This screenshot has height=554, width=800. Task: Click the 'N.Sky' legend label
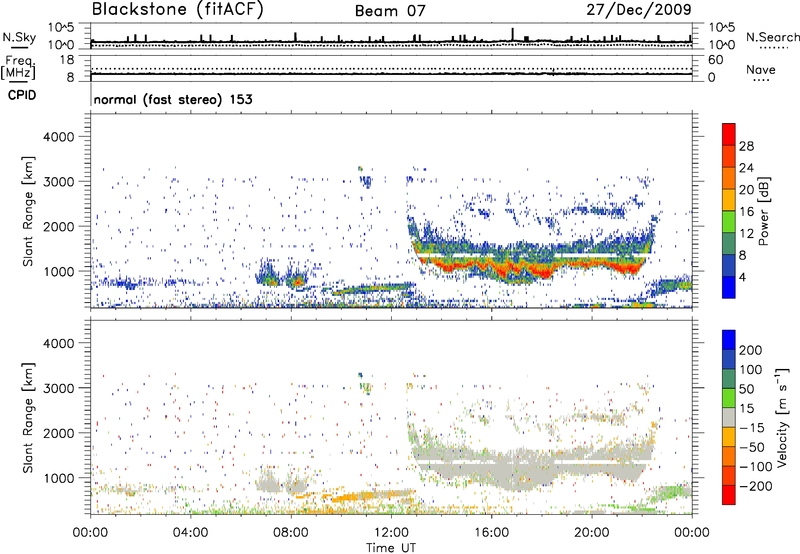pyautogui.click(x=19, y=37)
